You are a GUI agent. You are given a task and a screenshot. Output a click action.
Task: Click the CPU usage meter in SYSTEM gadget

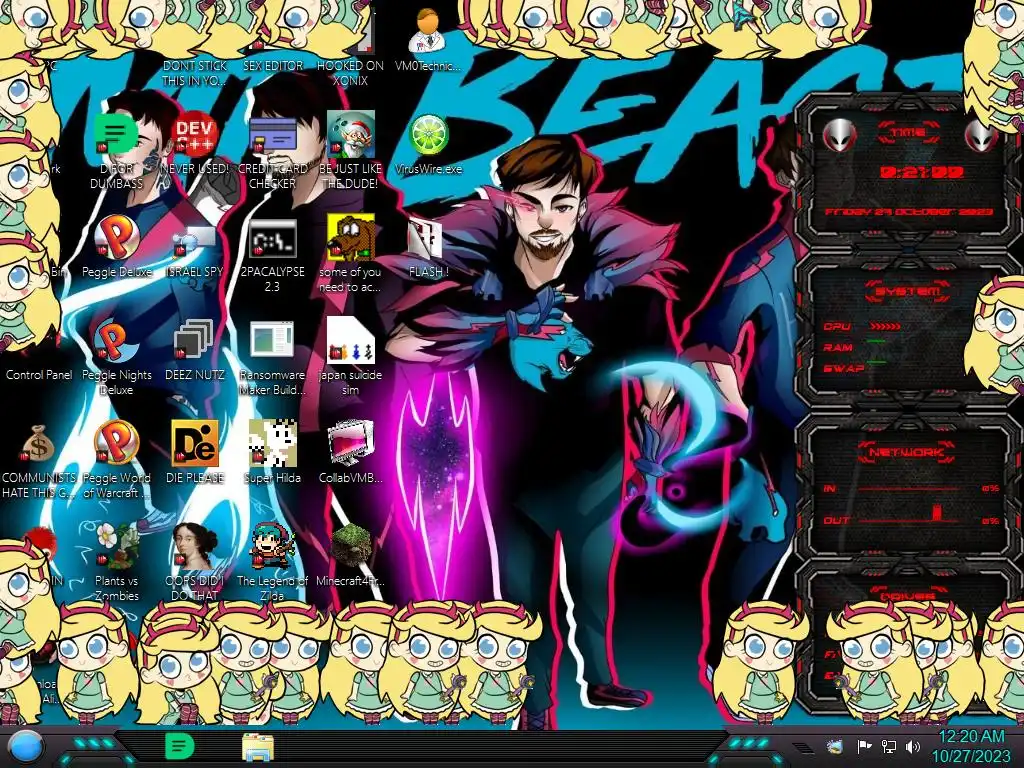(x=886, y=326)
